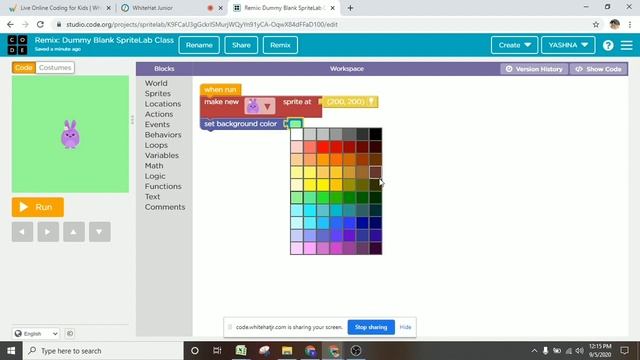Click the Share button
The width and height of the screenshot is (640, 360).
pyautogui.click(x=241, y=45)
